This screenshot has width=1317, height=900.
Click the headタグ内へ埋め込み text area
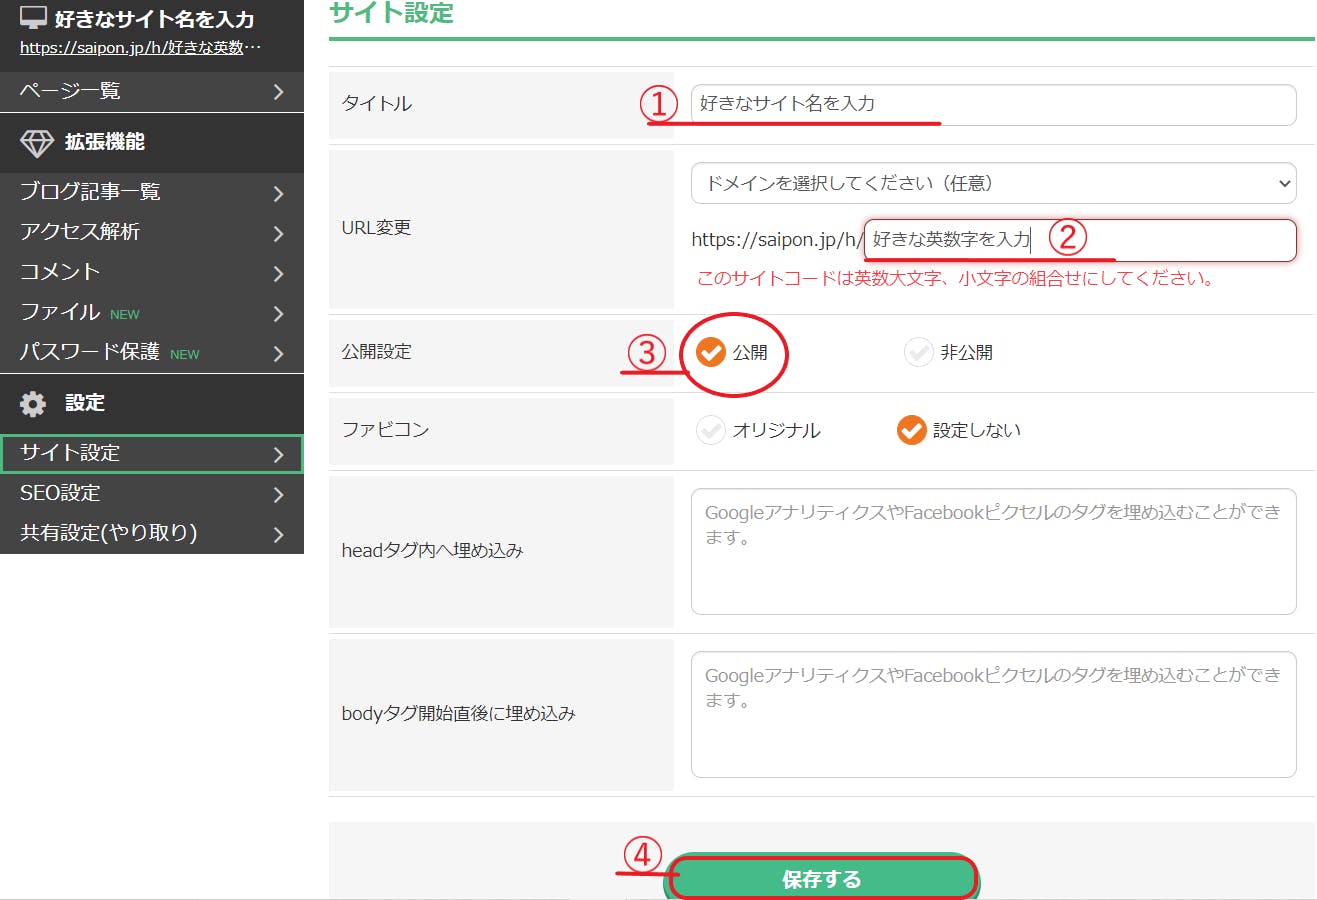[x=993, y=551]
